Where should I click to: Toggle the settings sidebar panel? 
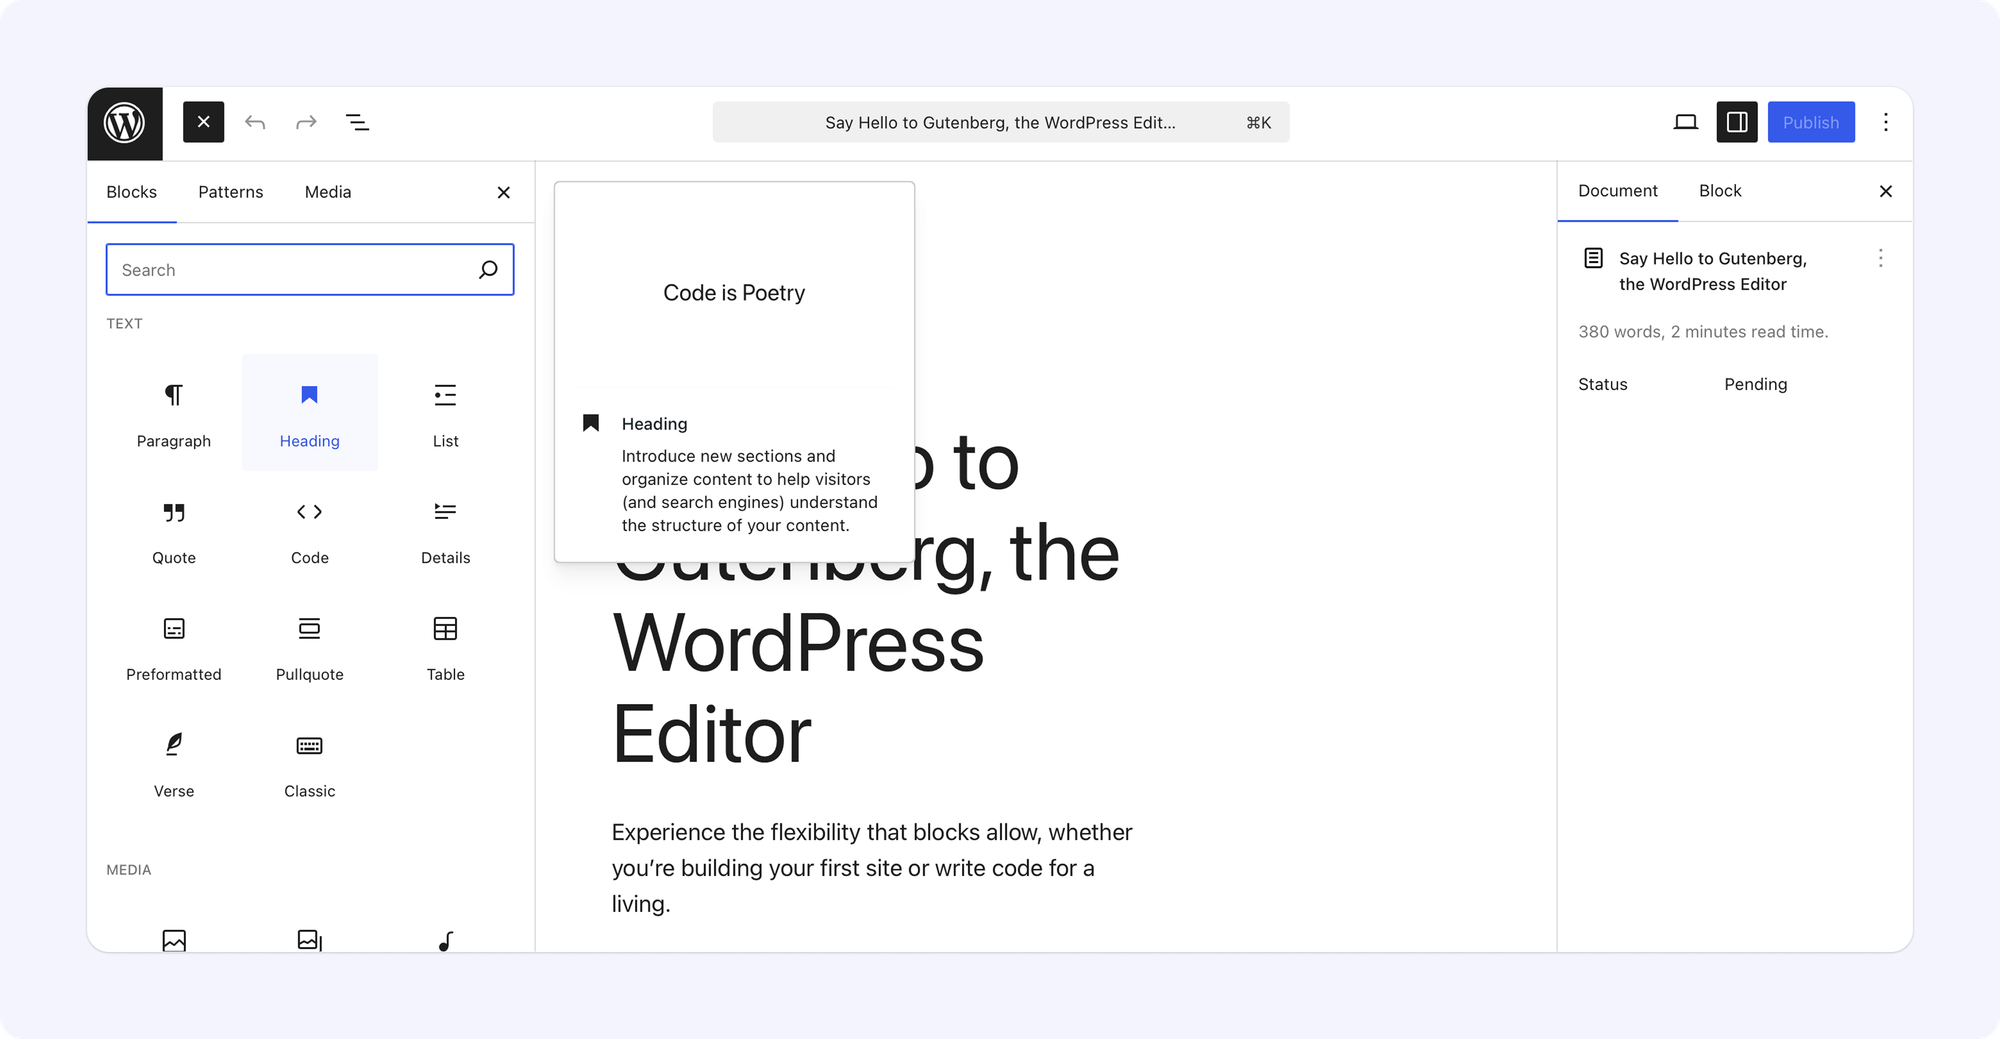[1737, 122]
